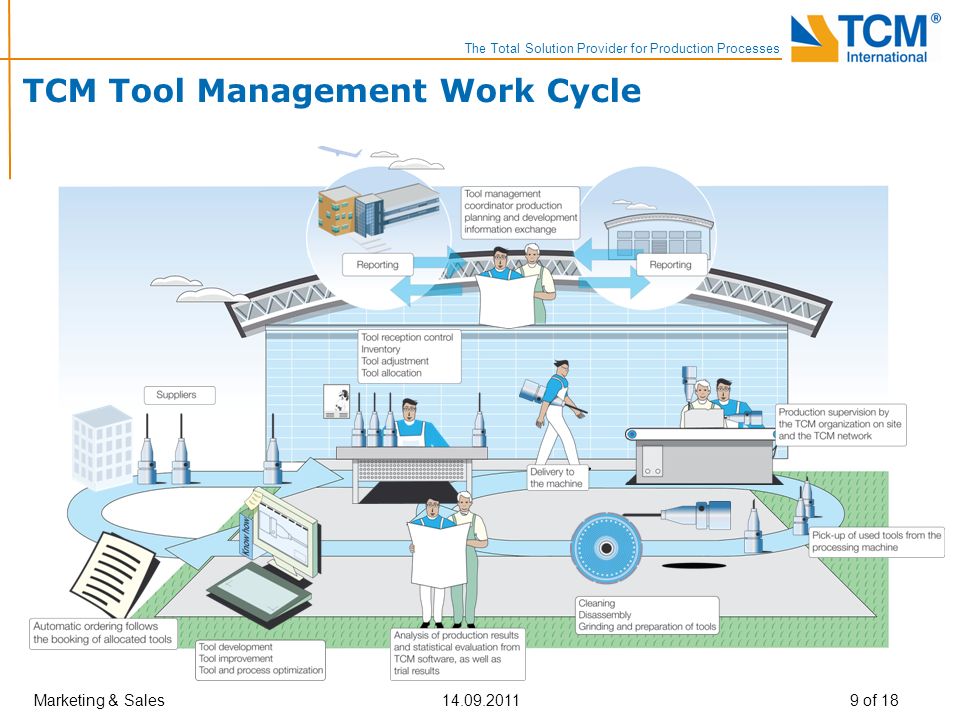Click the 'Analysis of production results' text box

coord(457,653)
